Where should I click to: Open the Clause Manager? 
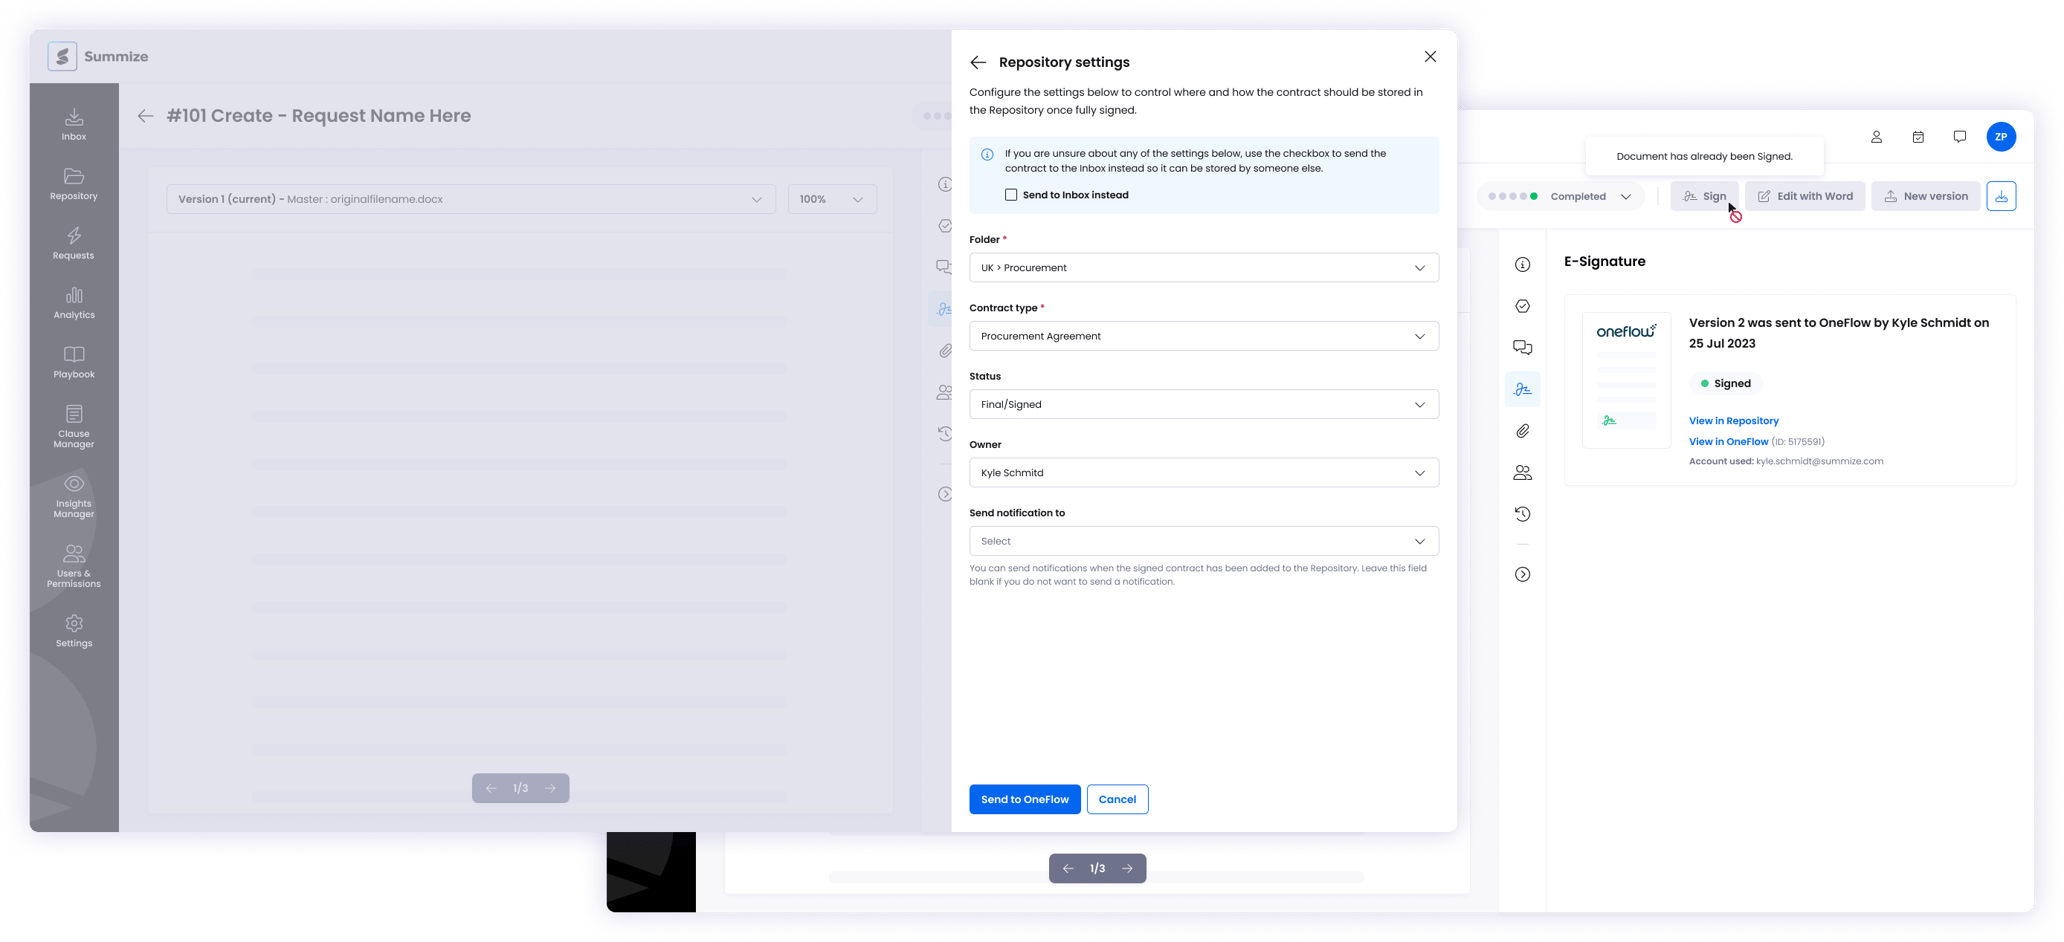pyautogui.click(x=73, y=425)
